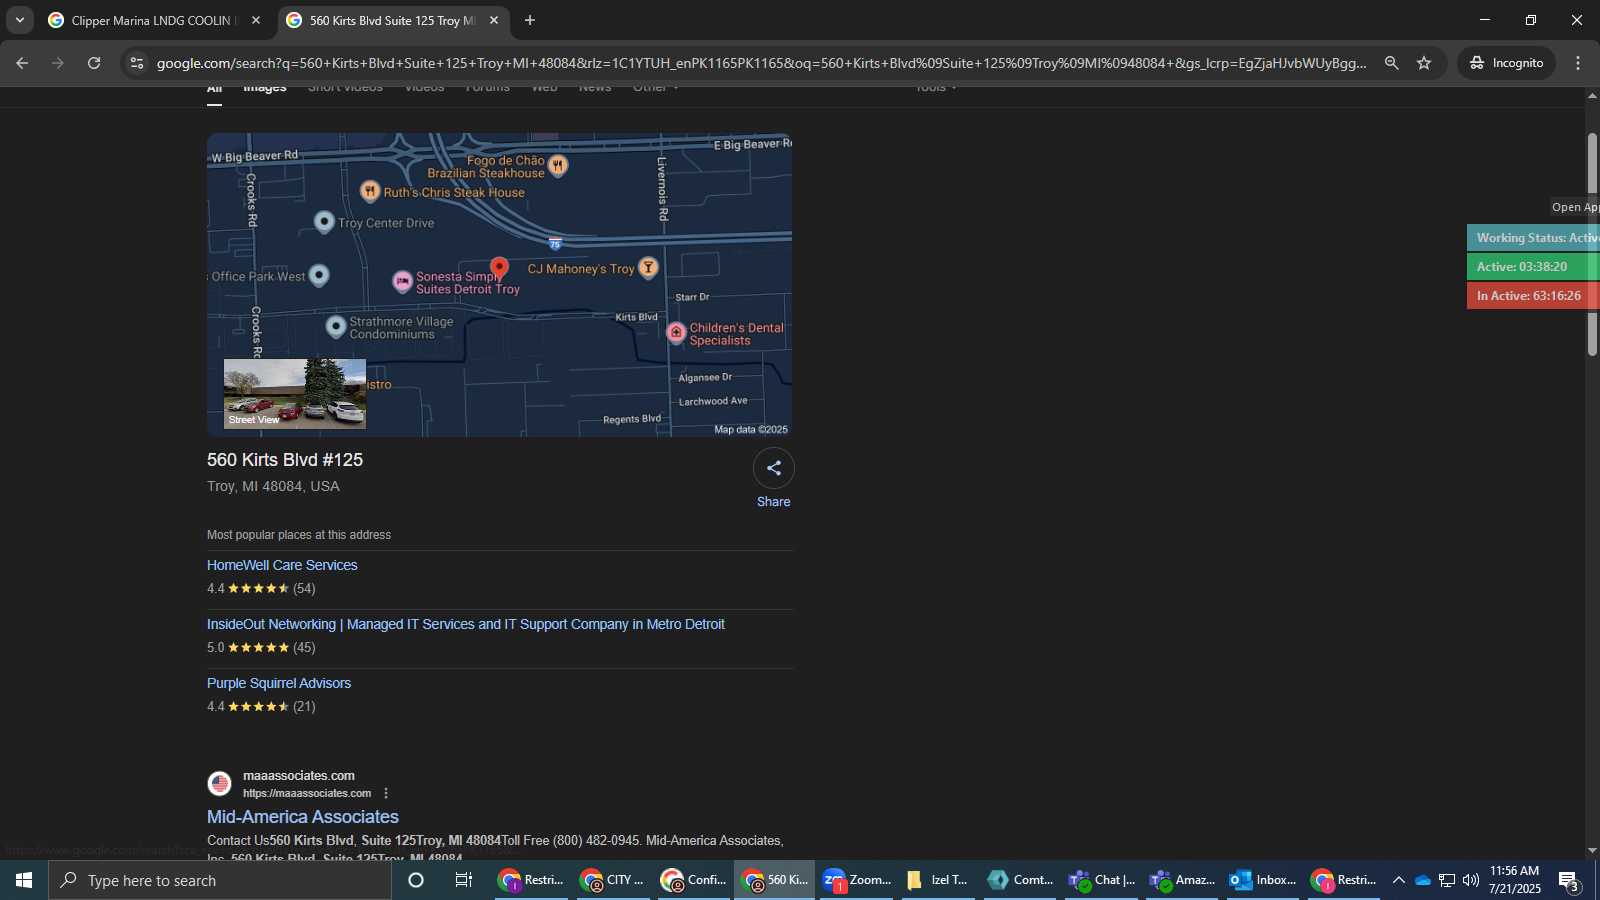Click the zoom magnifier icon in address bar
The height and width of the screenshot is (900, 1600).
click(x=1391, y=63)
